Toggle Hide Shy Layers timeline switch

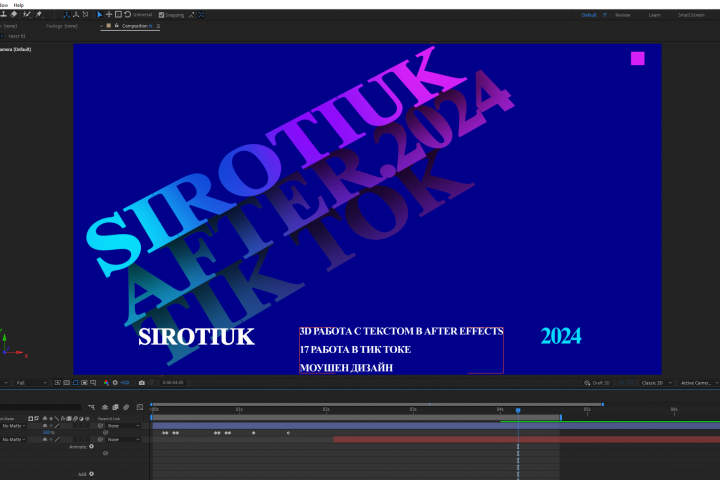[x=105, y=407]
